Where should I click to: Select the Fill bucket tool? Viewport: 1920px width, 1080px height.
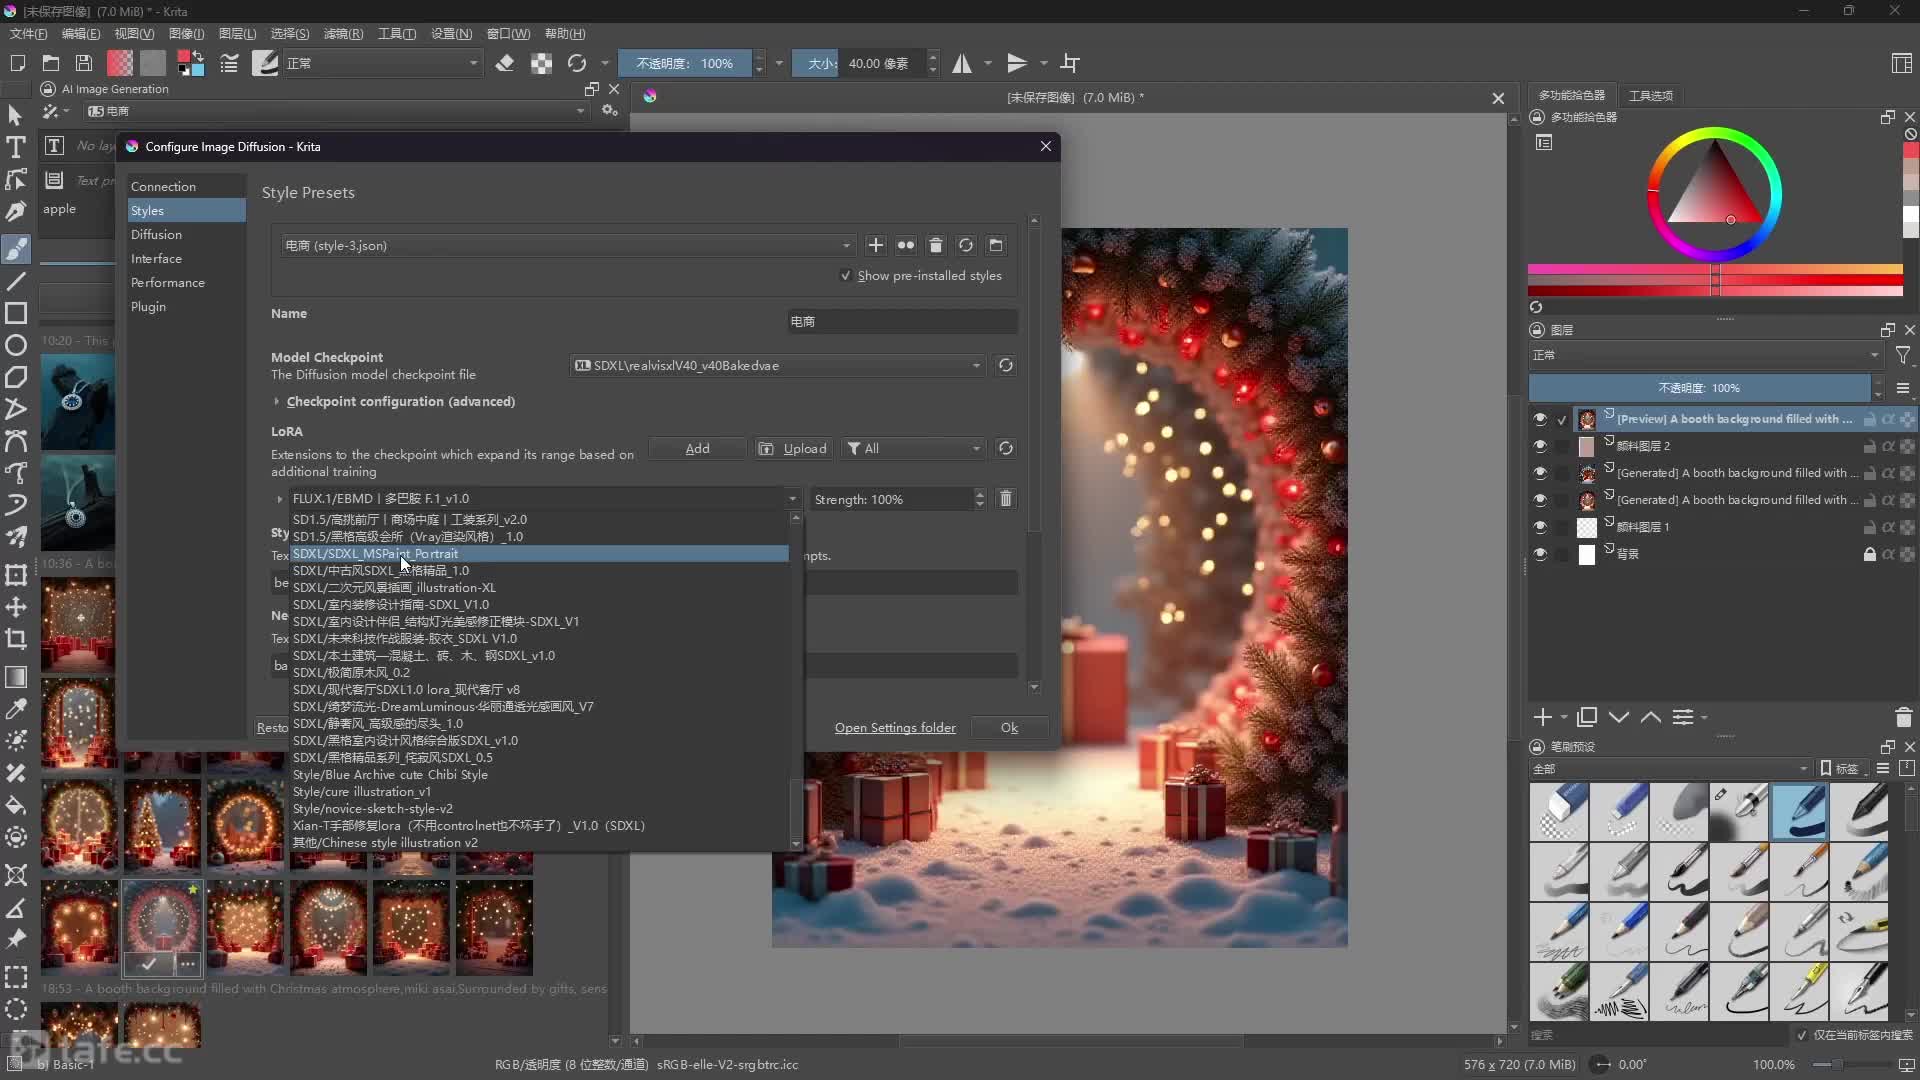(x=16, y=805)
